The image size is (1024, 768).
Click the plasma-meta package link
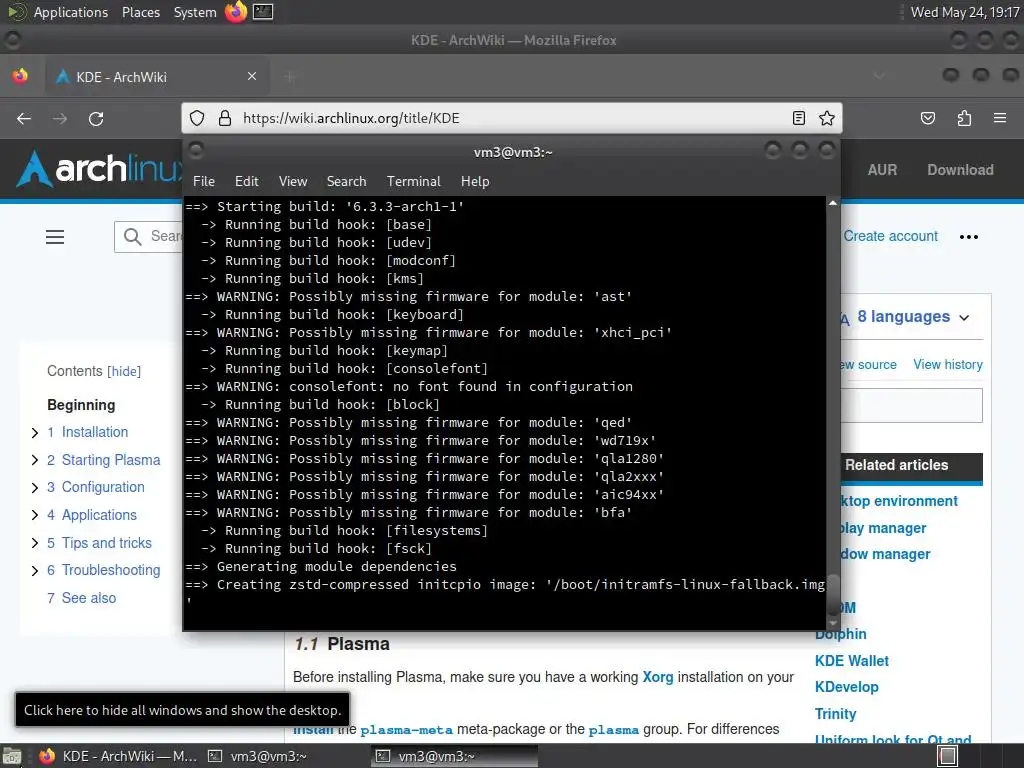pyautogui.click(x=406, y=729)
